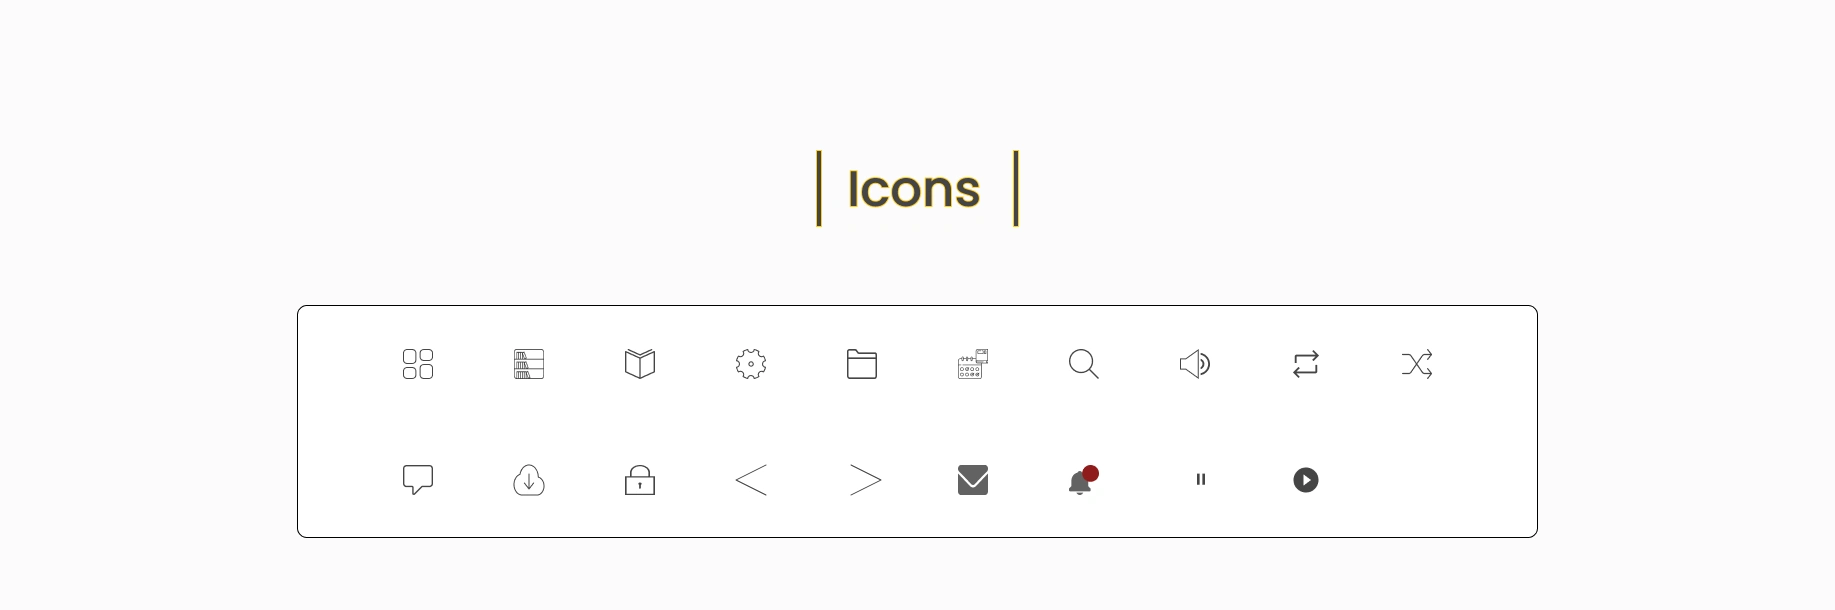Select the library bookshelf icon
Image resolution: width=1835 pixels, height=610 pixels.
529,364
